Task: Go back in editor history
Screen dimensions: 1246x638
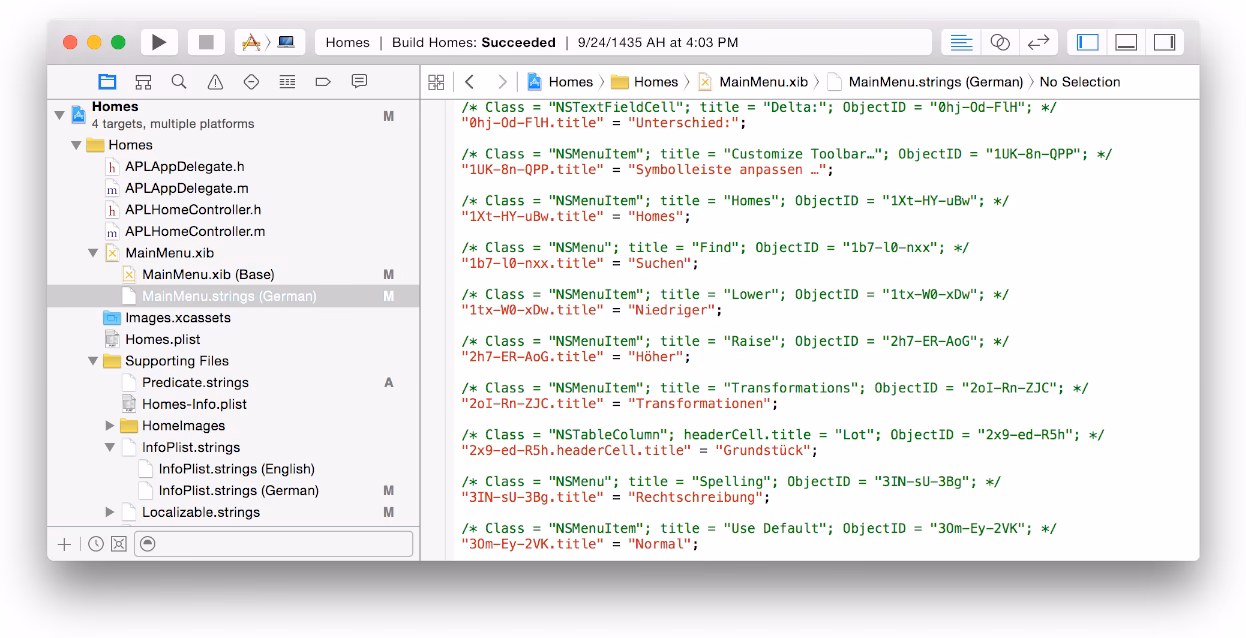Action: [469, 82]
